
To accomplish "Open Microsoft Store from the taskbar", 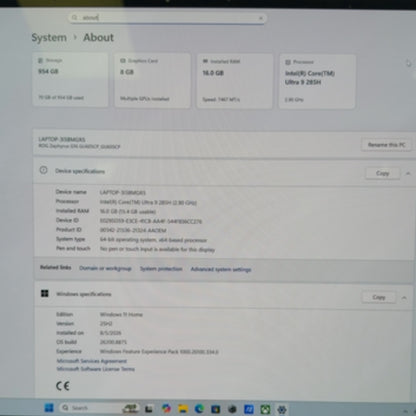I will coord(216,409).
